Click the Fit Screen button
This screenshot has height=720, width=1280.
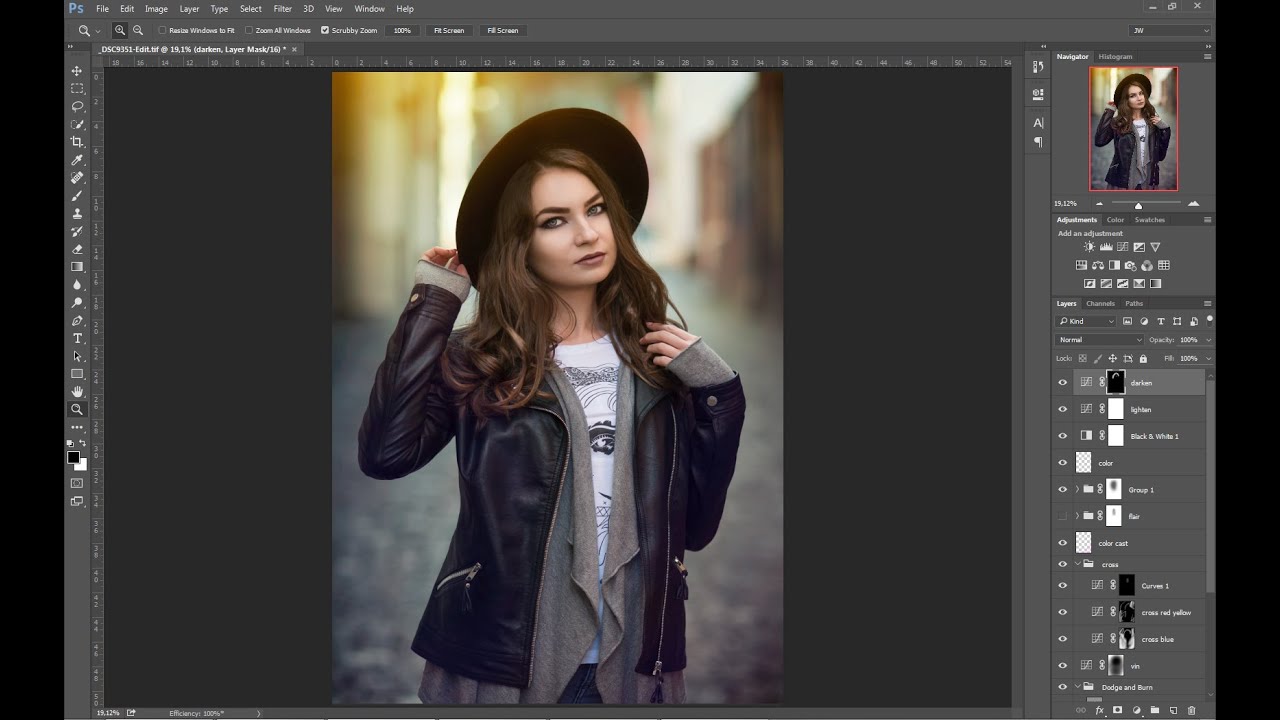tap(449, 30)
